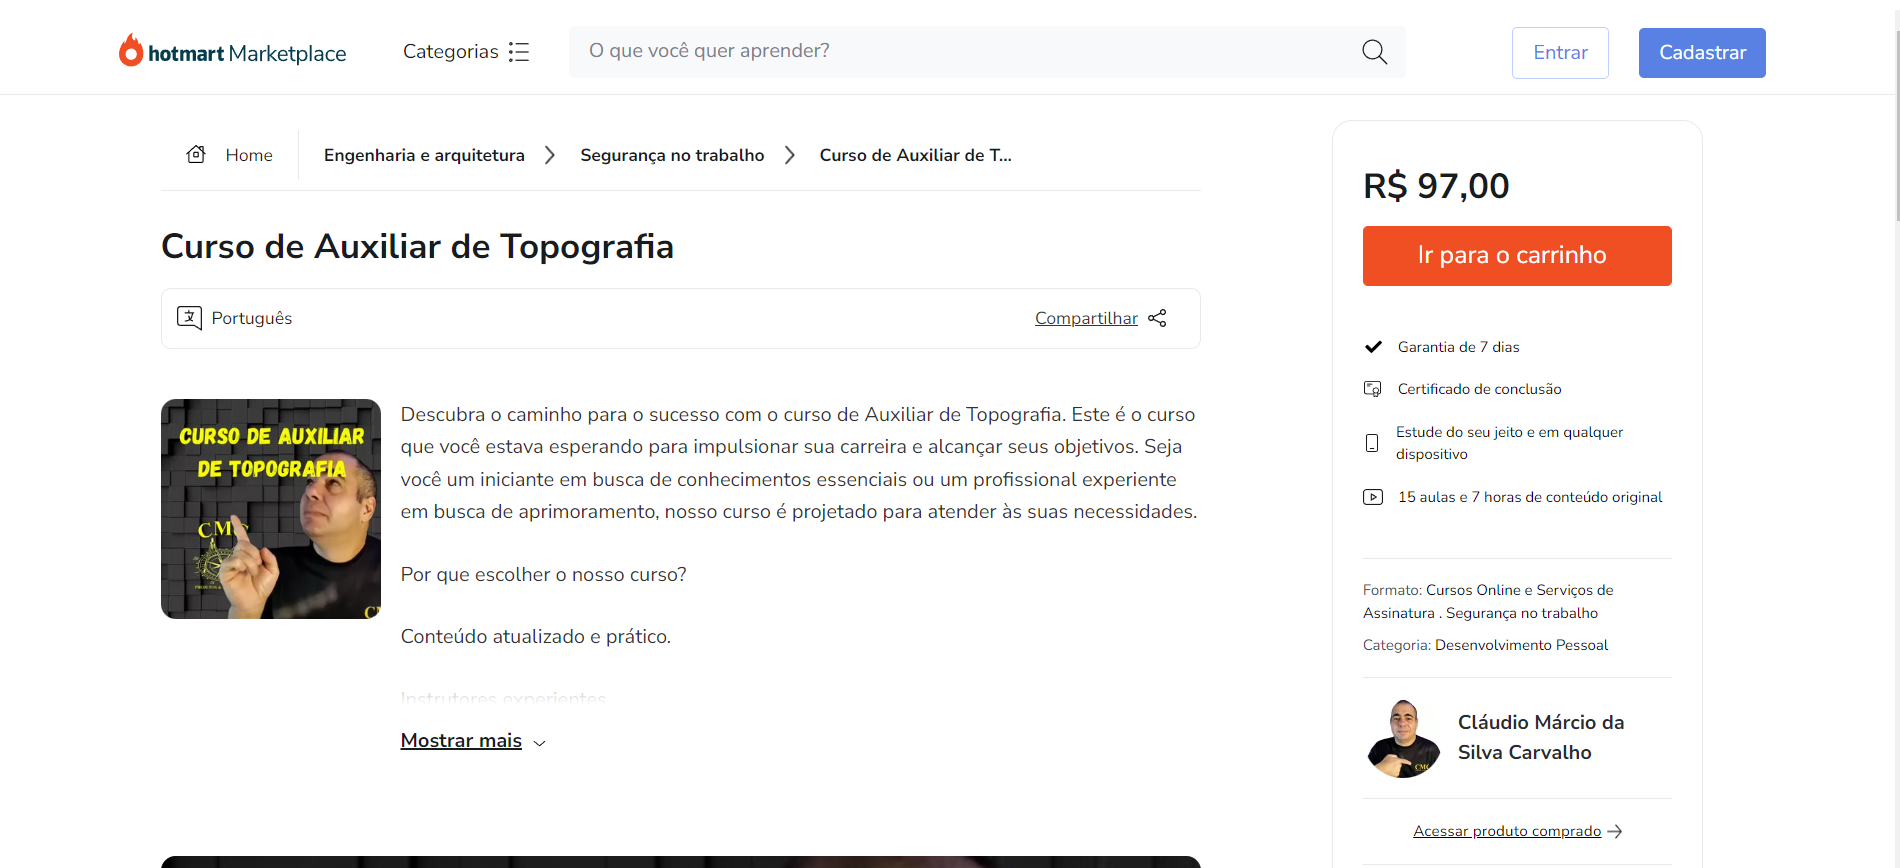This screenshot has height=868, width=1900.
Task: Click the Compartilhar link
Action: 1086,318
